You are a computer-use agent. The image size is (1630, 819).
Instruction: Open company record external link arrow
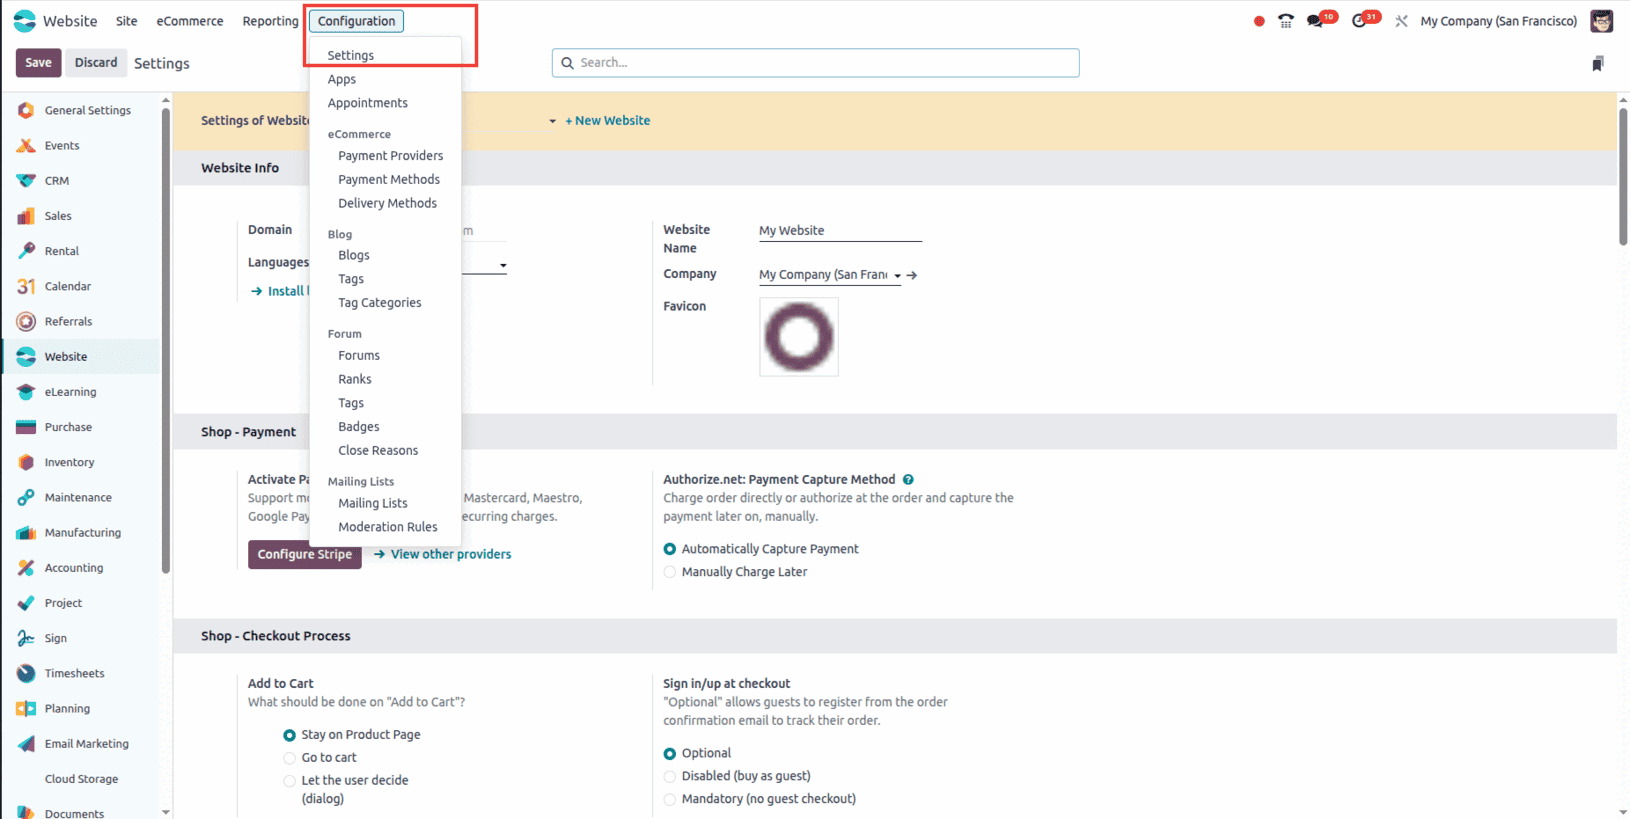coord(912,275)
